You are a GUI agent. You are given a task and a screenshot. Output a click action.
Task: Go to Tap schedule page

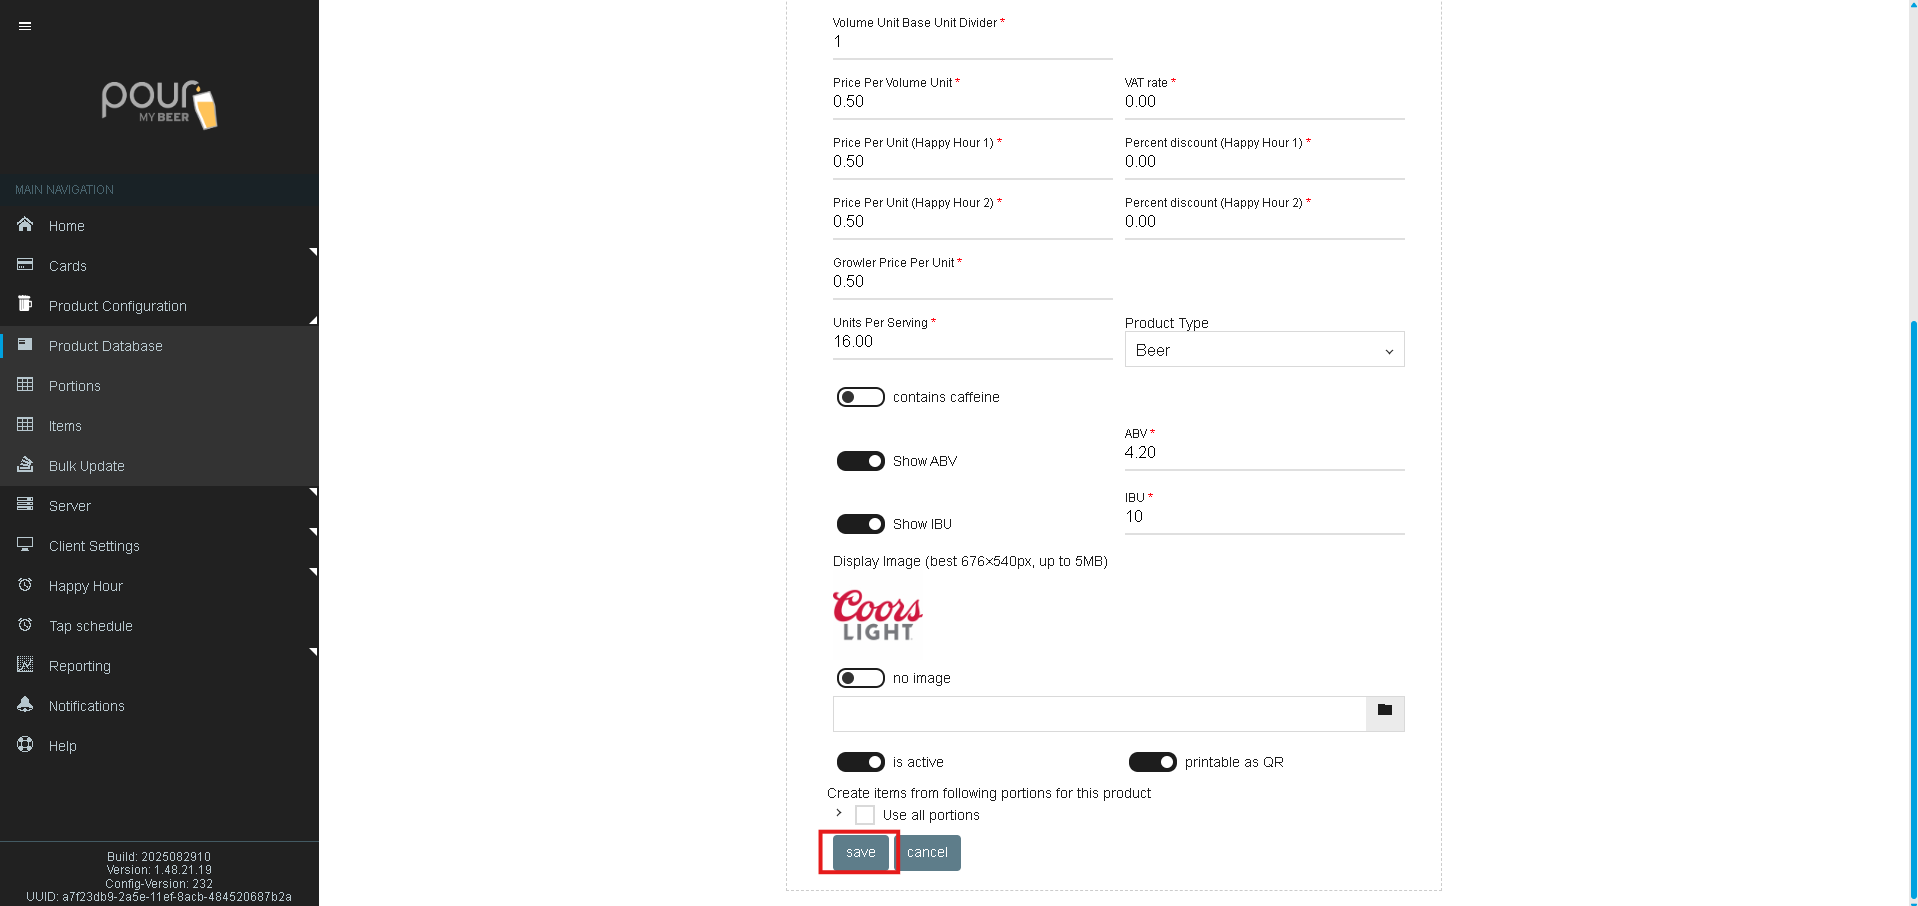coord(90,626)
